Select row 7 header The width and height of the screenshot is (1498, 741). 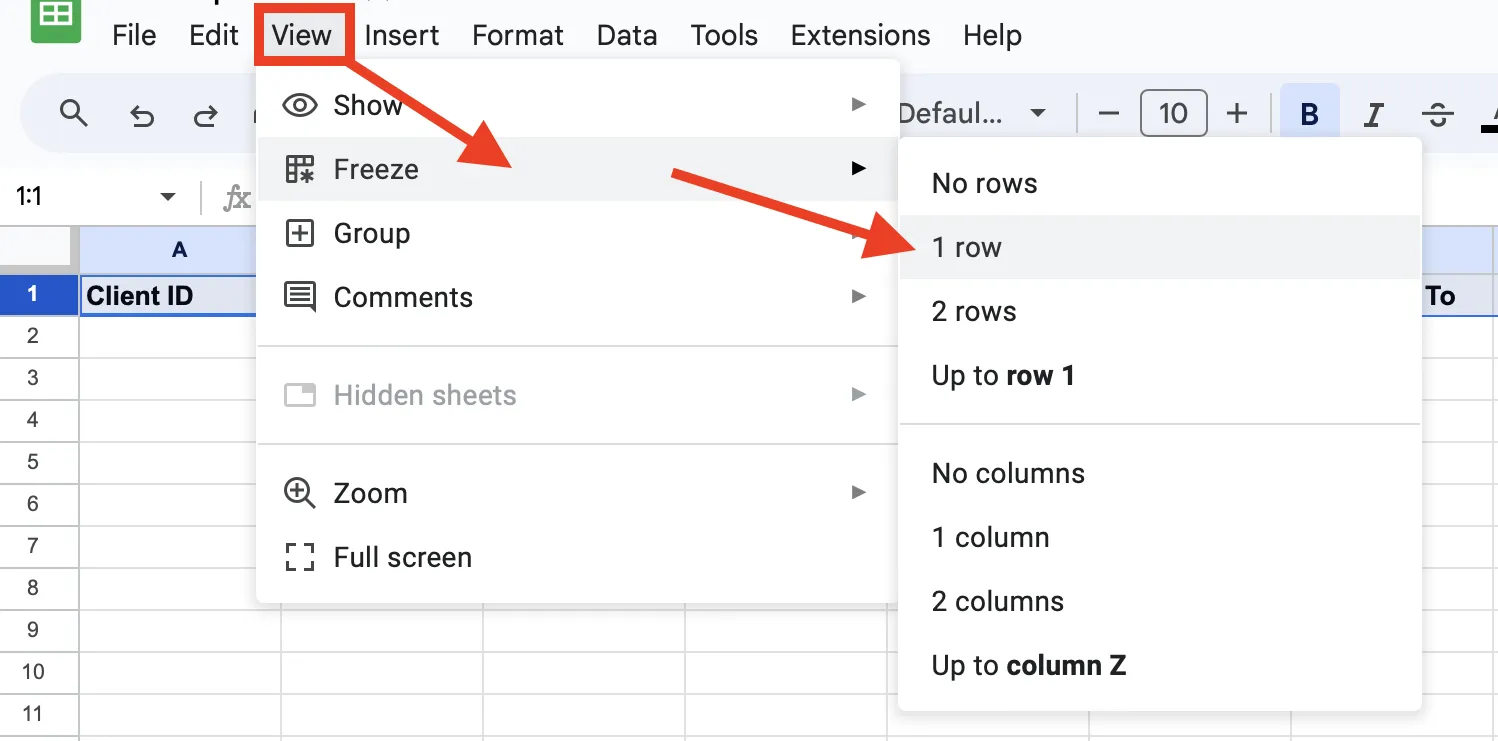pyautogui.click(x=39, y=546)
